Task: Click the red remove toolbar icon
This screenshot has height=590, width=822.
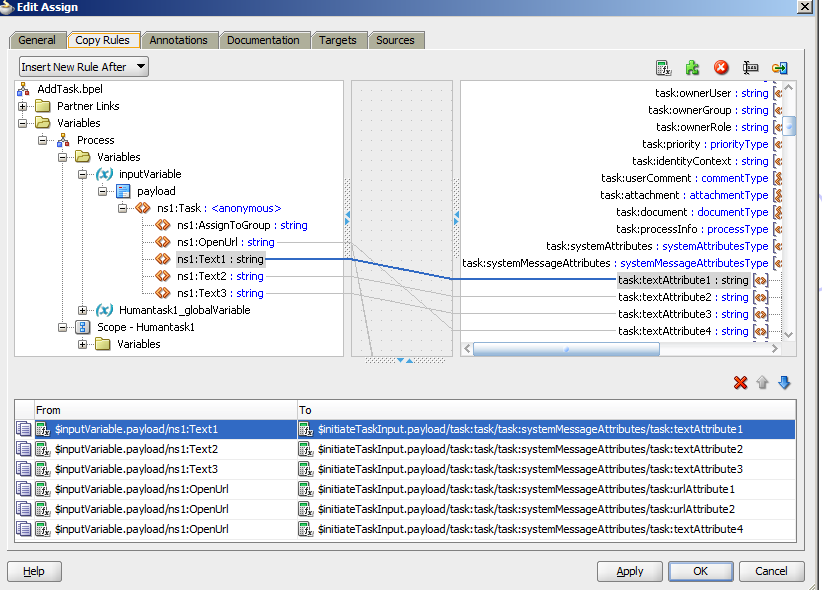Action: point(721,68)
